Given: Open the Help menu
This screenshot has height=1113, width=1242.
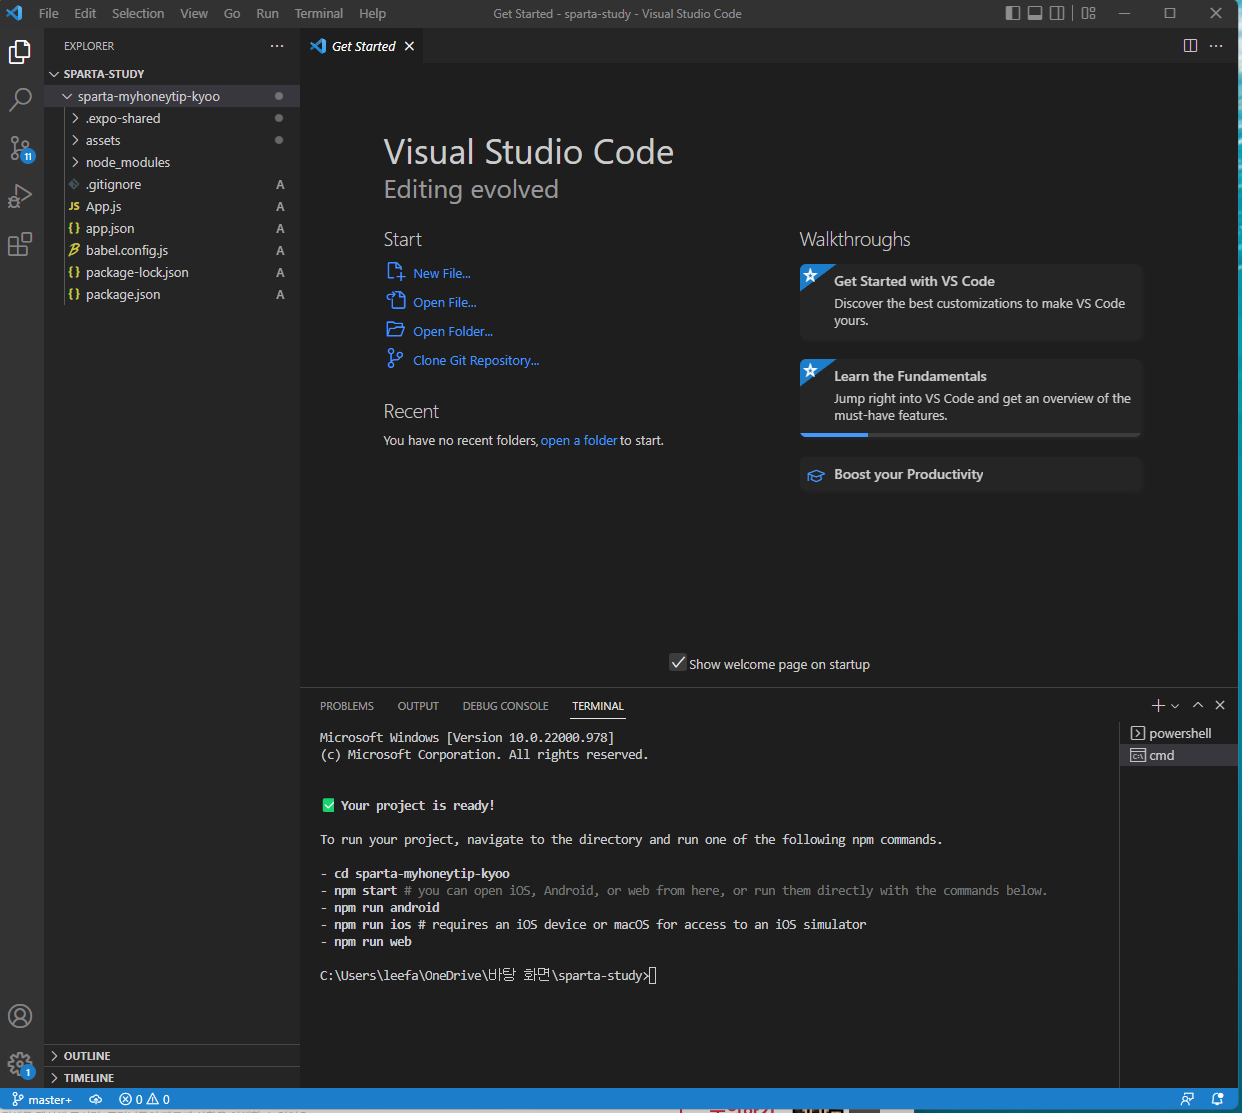Looking at the screenshot, I should pos(372,13).
